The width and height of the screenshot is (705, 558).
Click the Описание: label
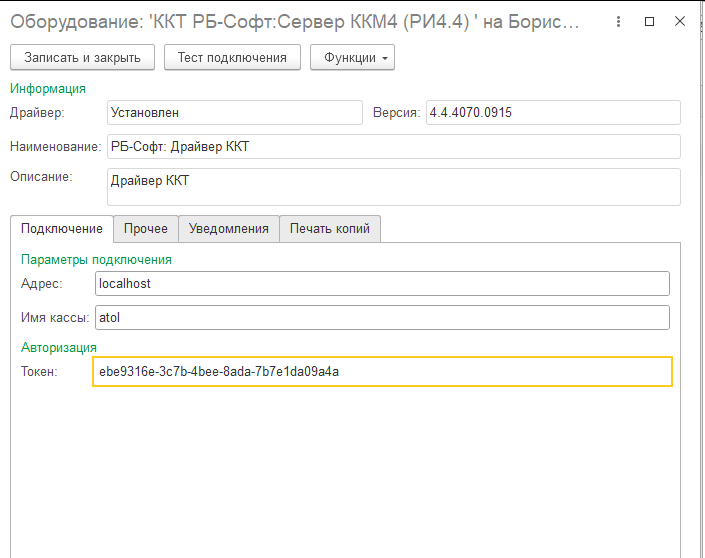pos(41,176)
